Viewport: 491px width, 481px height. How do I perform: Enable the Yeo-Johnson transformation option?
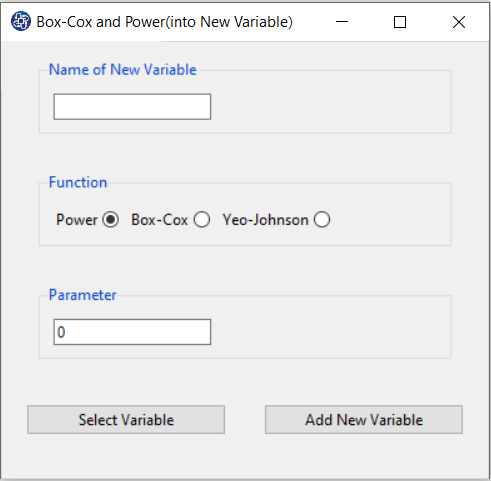click(x=322, y=220)
